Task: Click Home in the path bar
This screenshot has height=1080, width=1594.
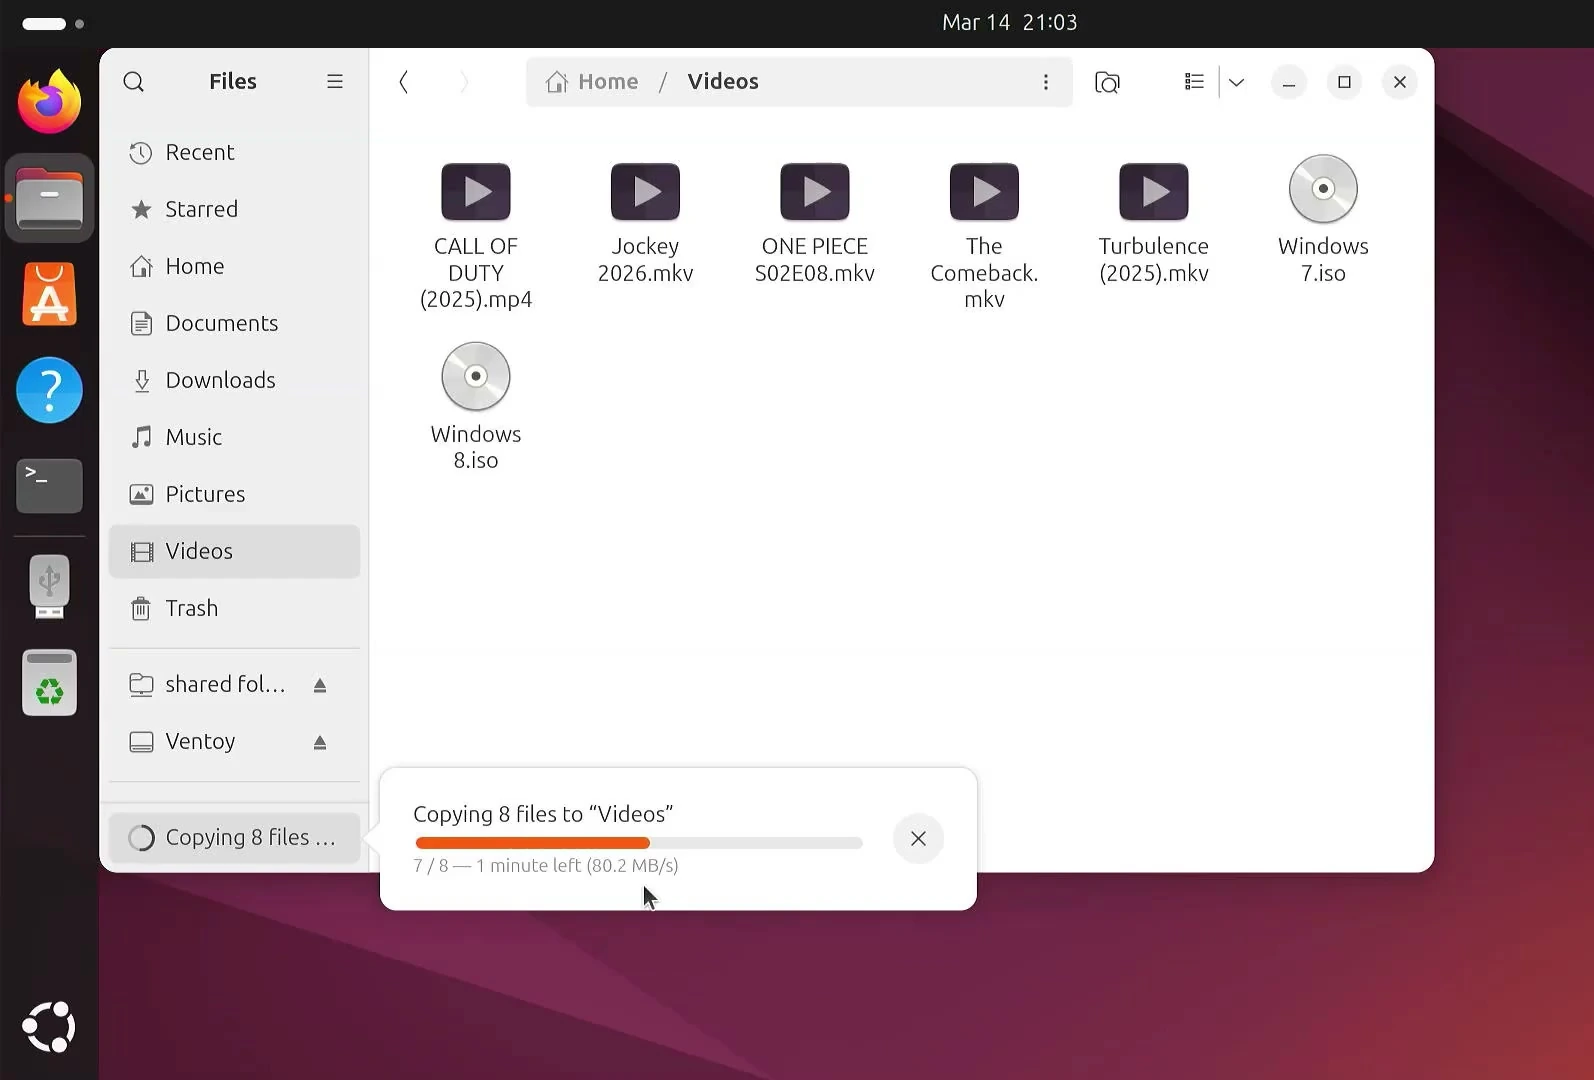Action: (x=592, y=82)
